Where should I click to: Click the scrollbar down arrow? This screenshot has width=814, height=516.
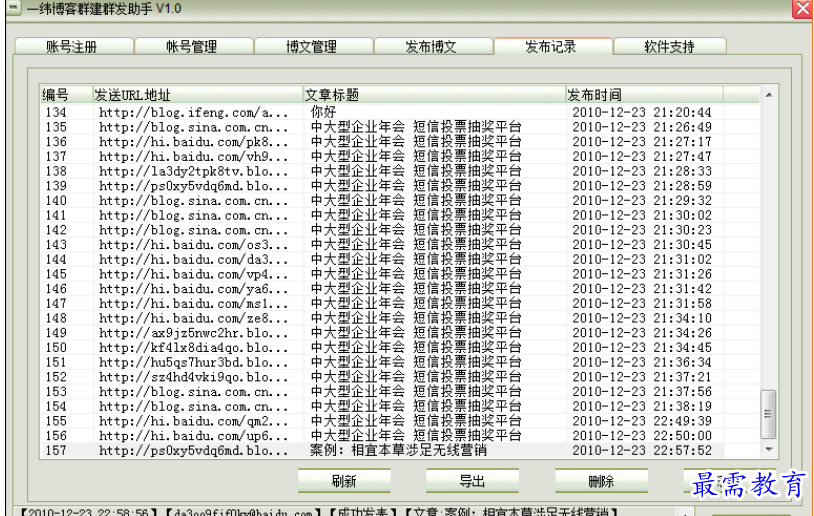point(768,450)
